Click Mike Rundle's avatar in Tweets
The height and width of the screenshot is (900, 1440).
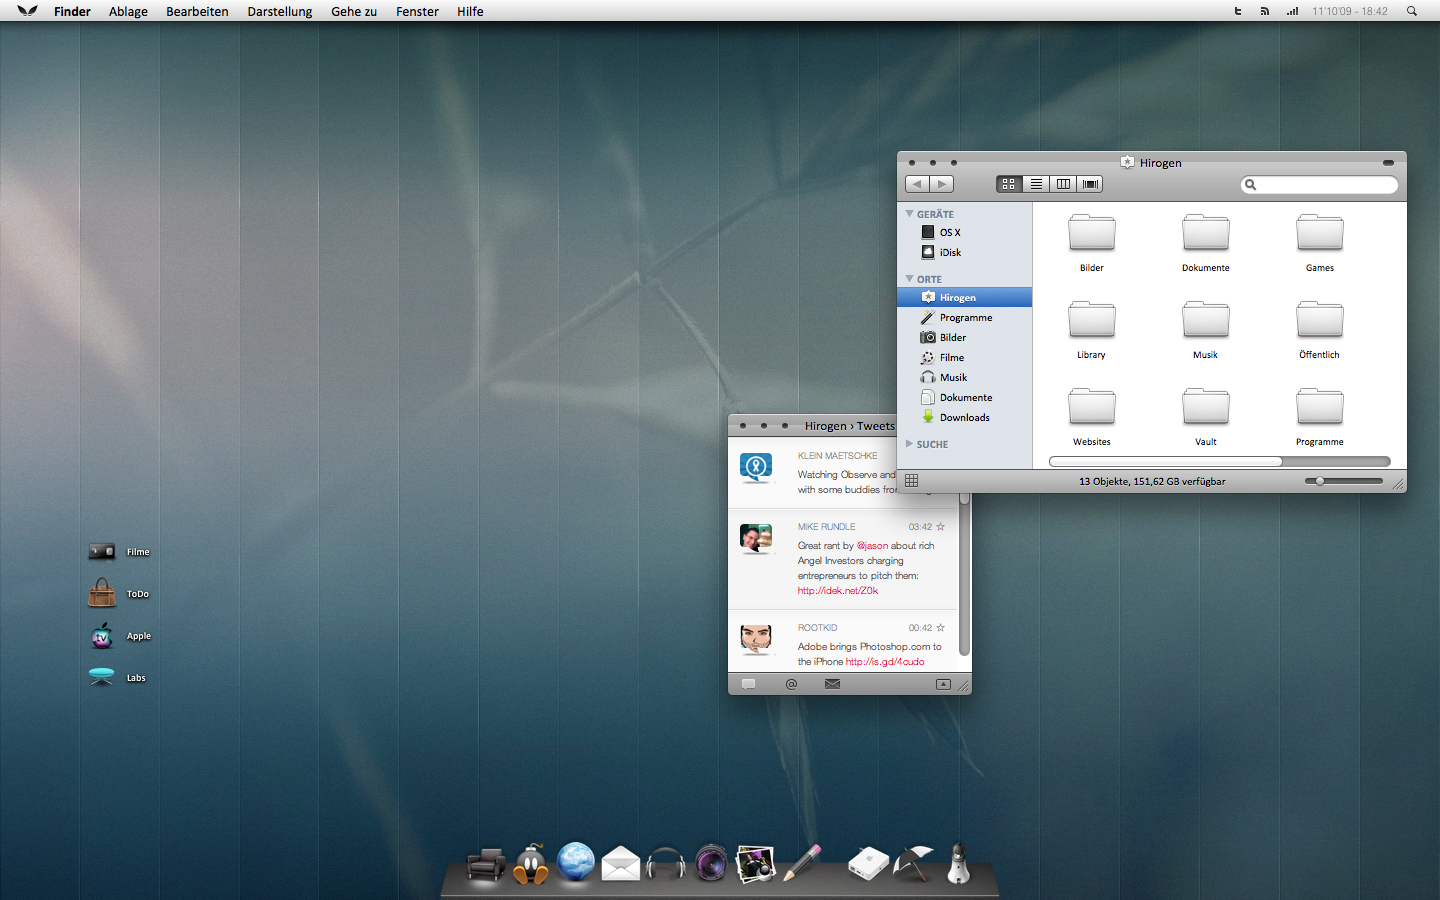[x=756, y=538]
